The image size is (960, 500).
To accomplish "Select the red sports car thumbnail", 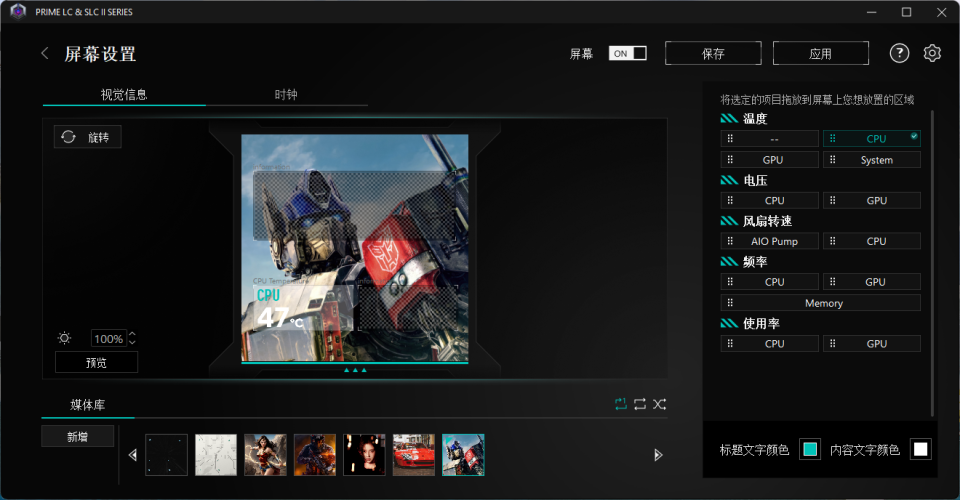I will (x=414, y=455).
